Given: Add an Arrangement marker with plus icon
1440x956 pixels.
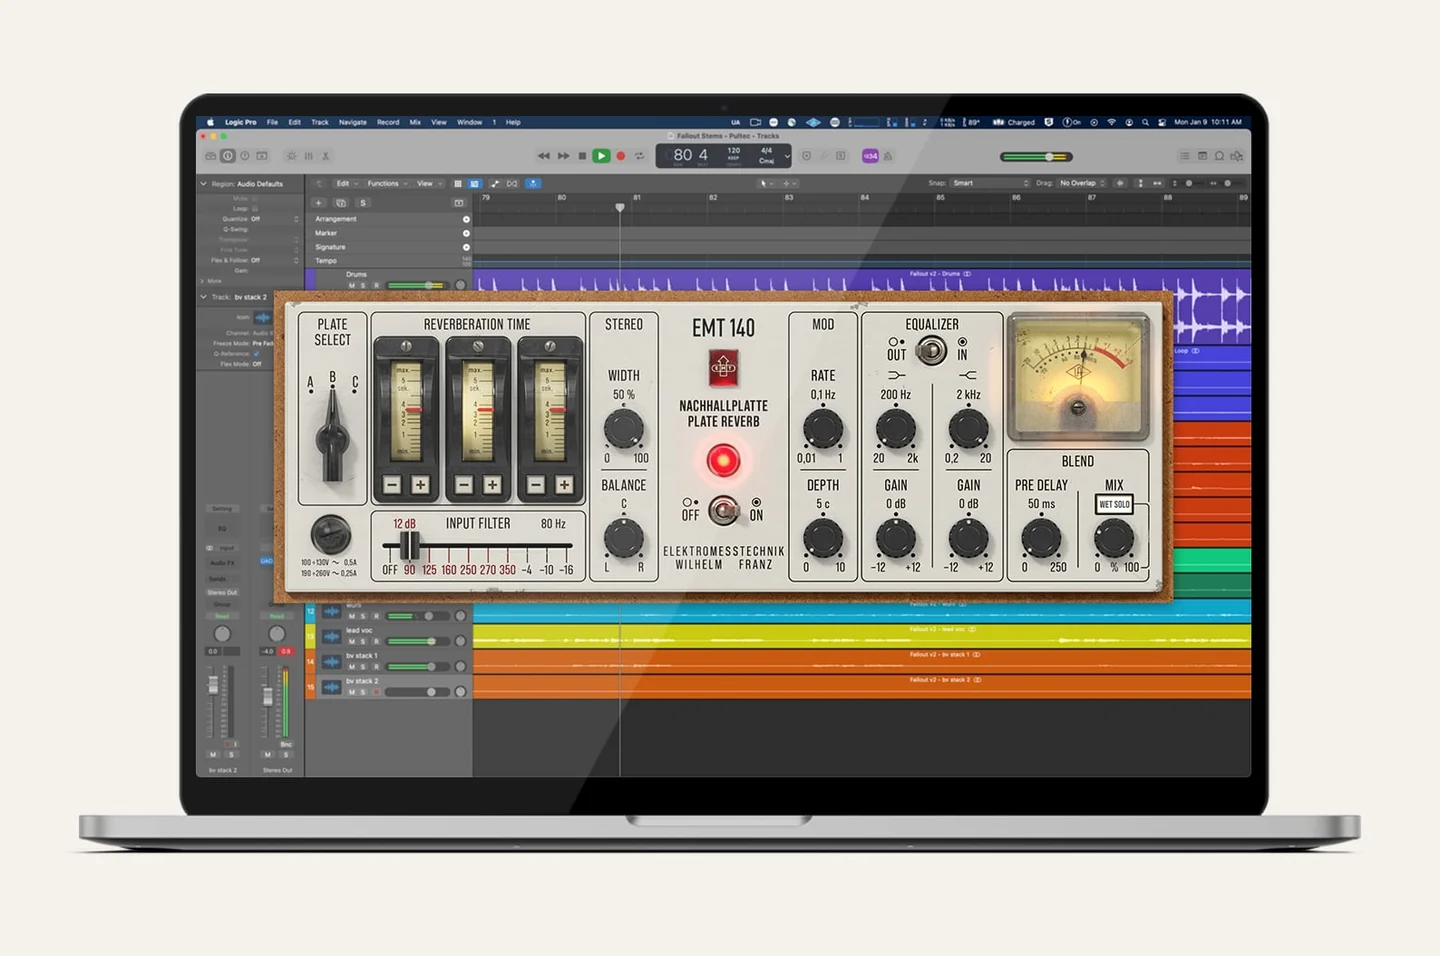Looking at the screenshot, I should coord(466,219).
